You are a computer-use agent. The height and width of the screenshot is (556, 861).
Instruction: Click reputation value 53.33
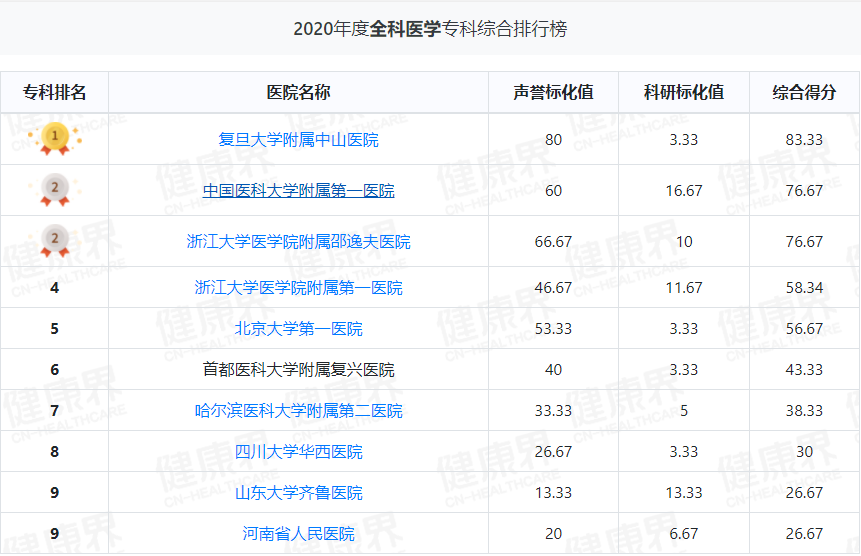point(554,329)
